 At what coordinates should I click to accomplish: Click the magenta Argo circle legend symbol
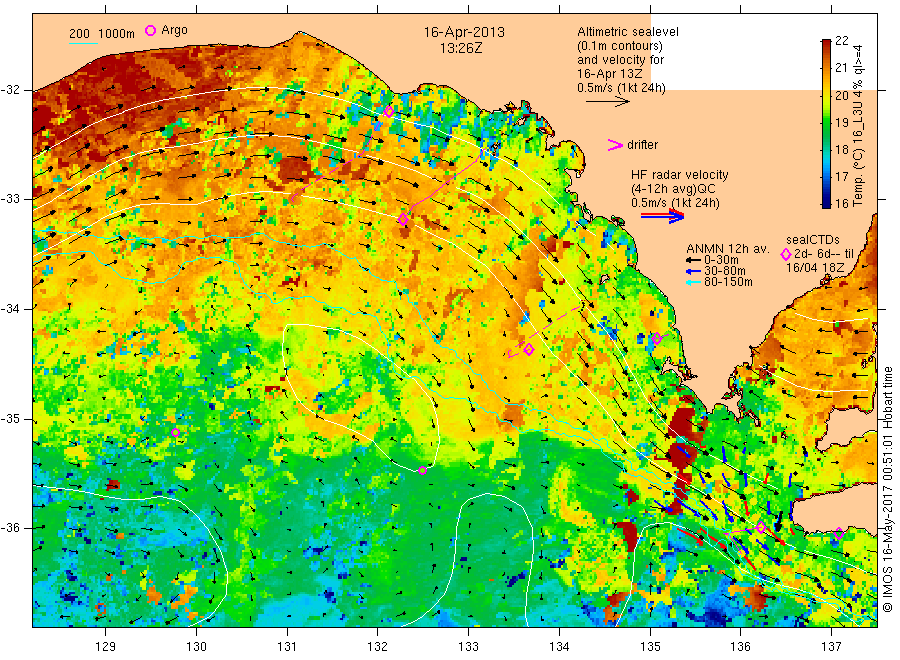150,30
